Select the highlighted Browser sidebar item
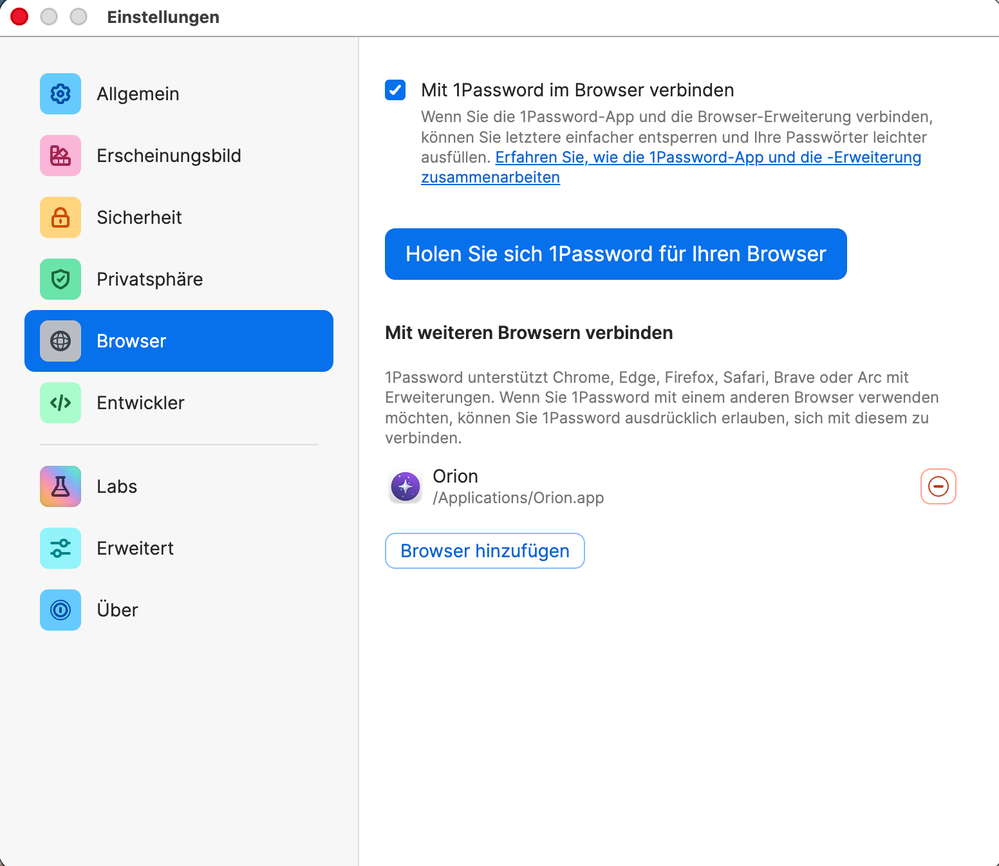The height and width of the screenshot is (866, 999). (178, 341)
